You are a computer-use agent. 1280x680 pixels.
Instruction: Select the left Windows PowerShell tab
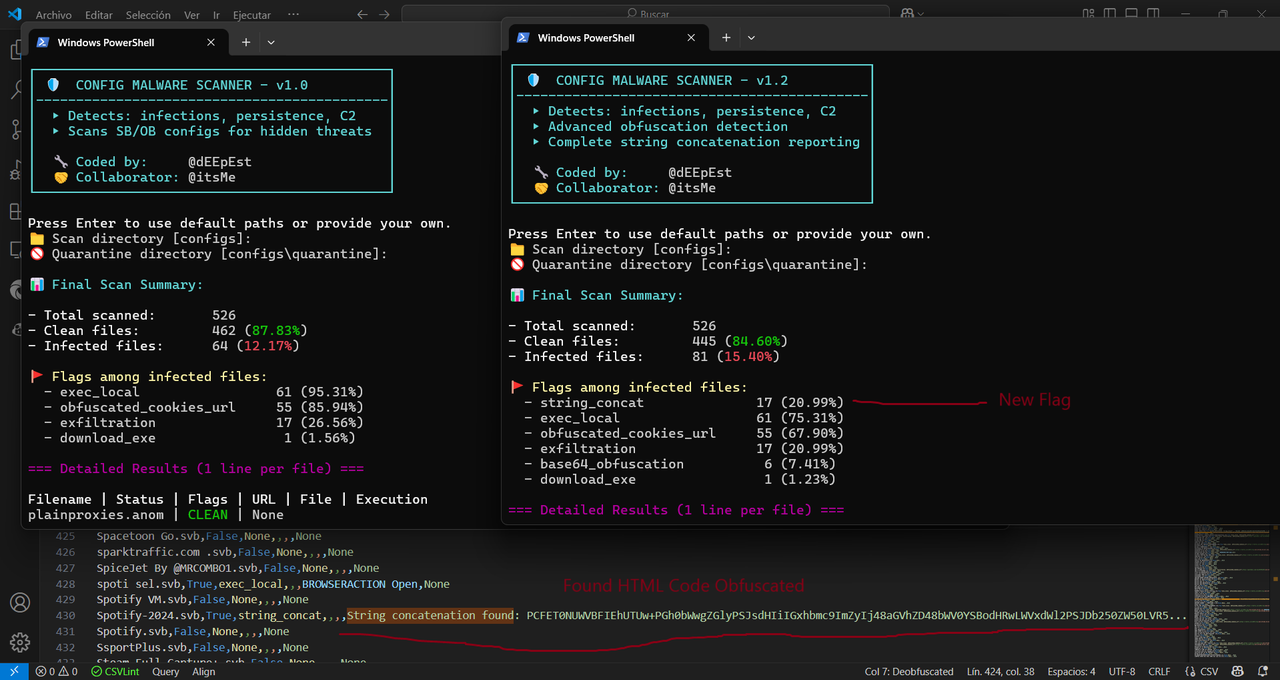pos(126,43)
